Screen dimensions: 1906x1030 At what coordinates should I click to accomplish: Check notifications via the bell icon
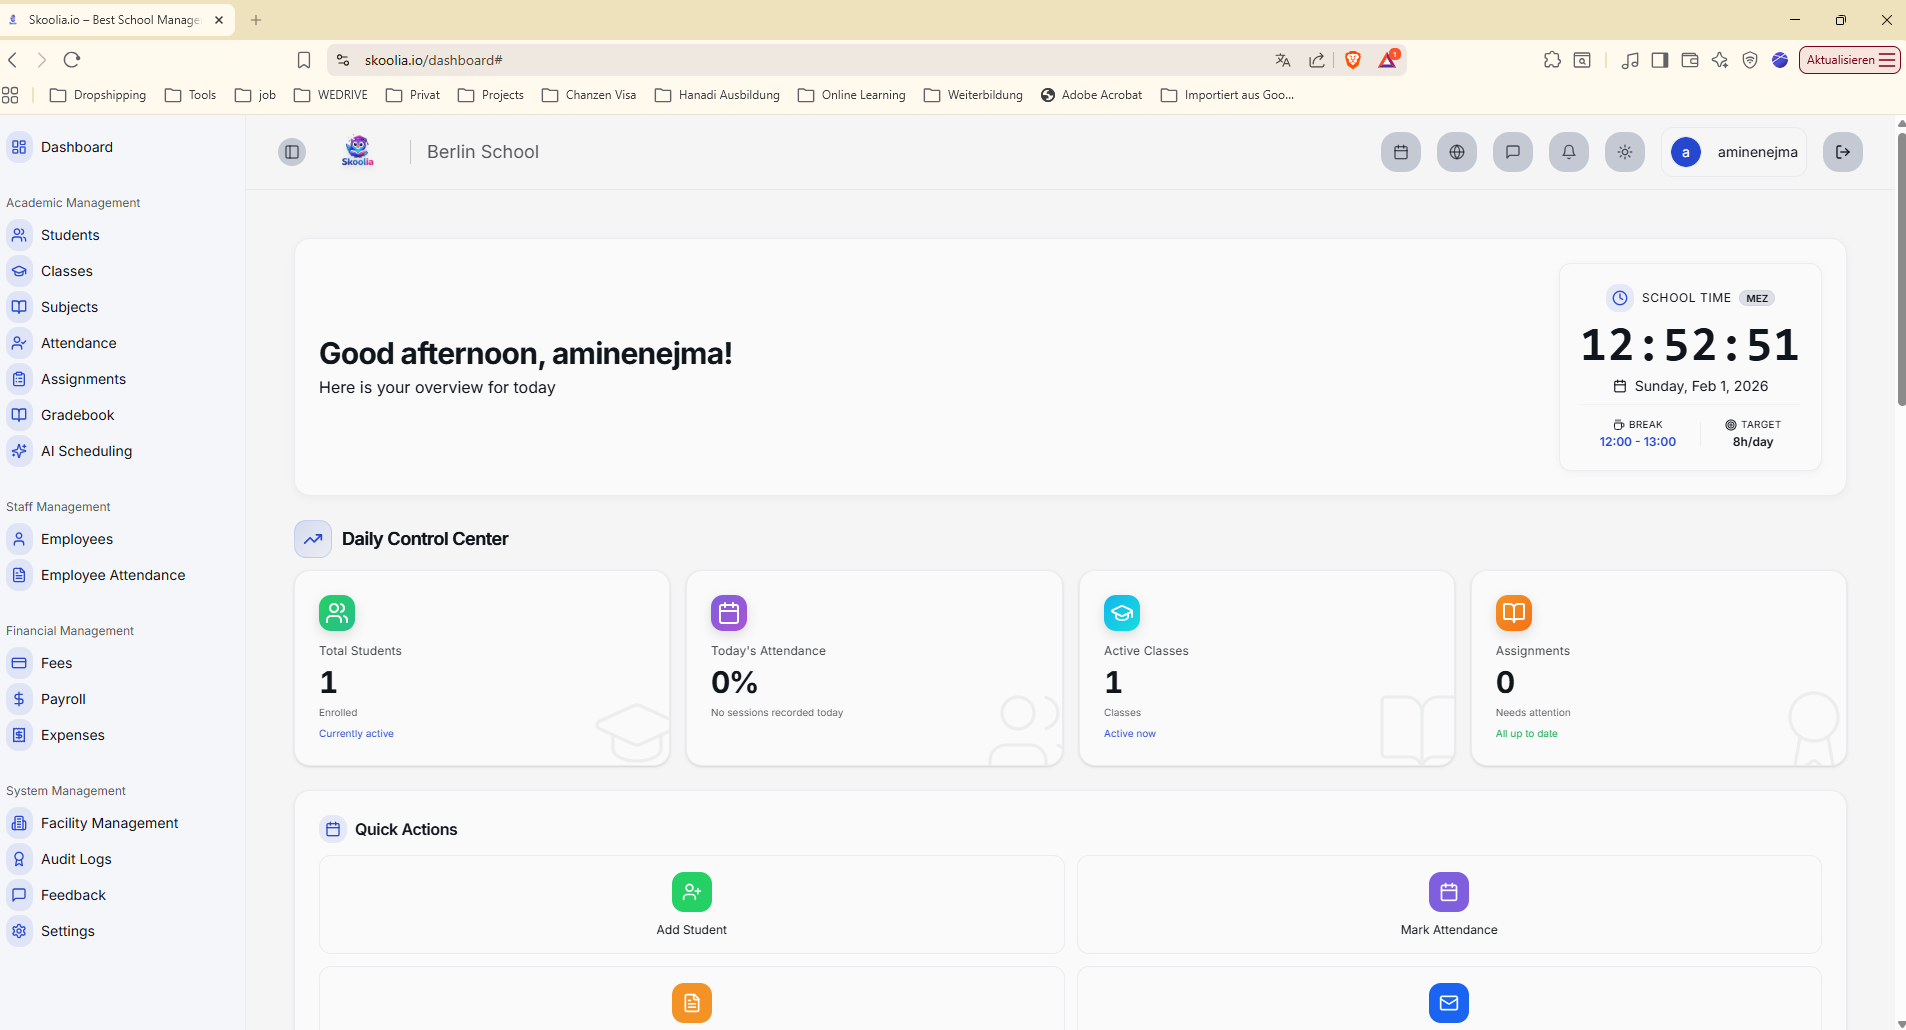1567,152
